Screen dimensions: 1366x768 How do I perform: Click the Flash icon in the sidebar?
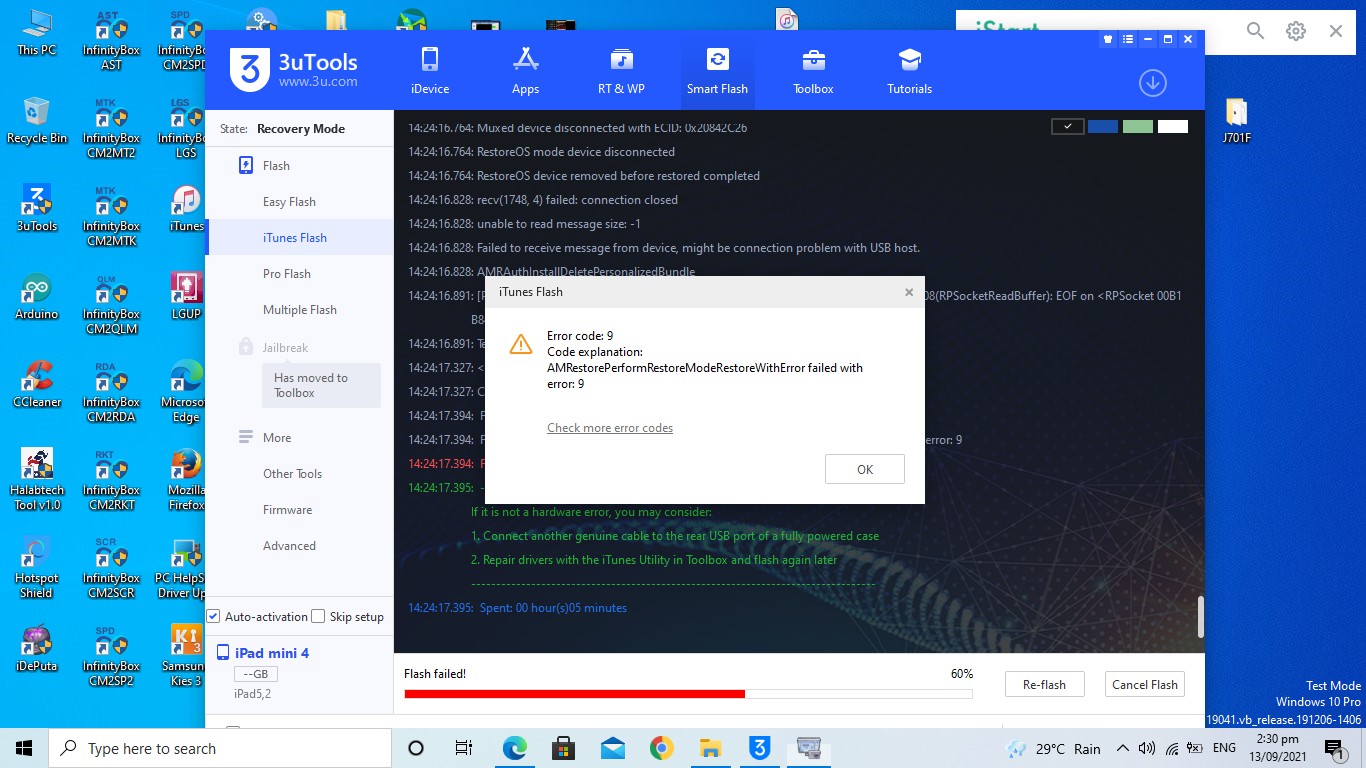point(246,165)
